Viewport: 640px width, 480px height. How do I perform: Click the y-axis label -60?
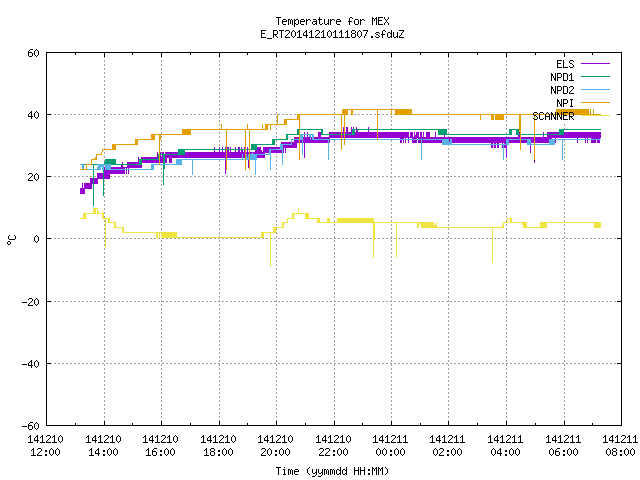click(31, 426)
